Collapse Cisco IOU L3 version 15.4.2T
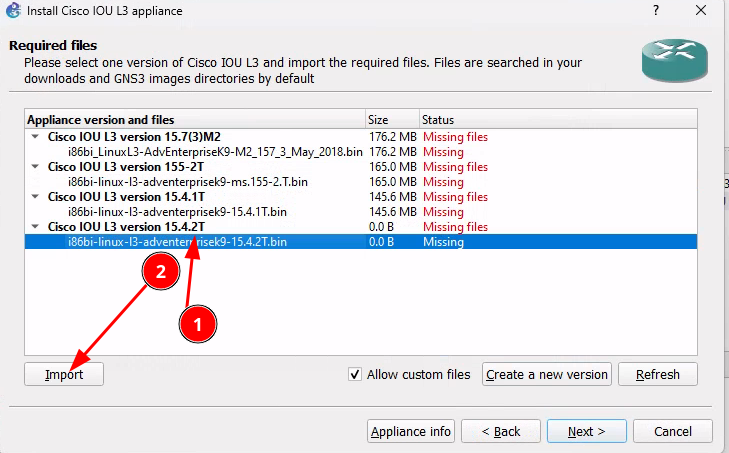The height and width of the screenshot is (453, 729). [35, 227]
